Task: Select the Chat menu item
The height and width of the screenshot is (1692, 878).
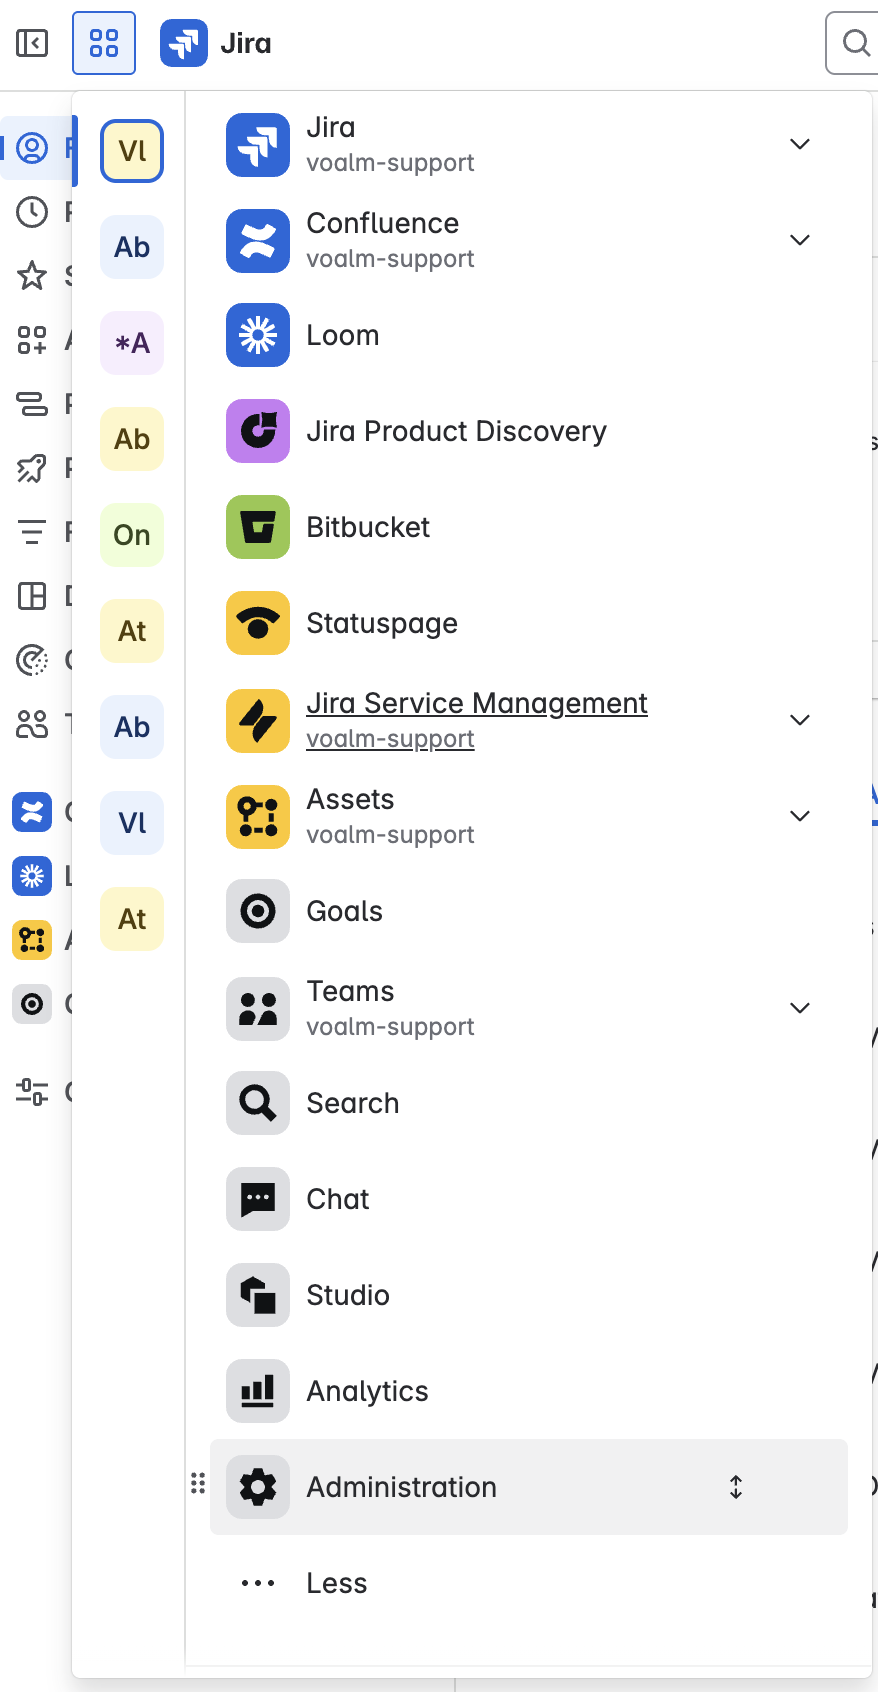Action: 338,1199
